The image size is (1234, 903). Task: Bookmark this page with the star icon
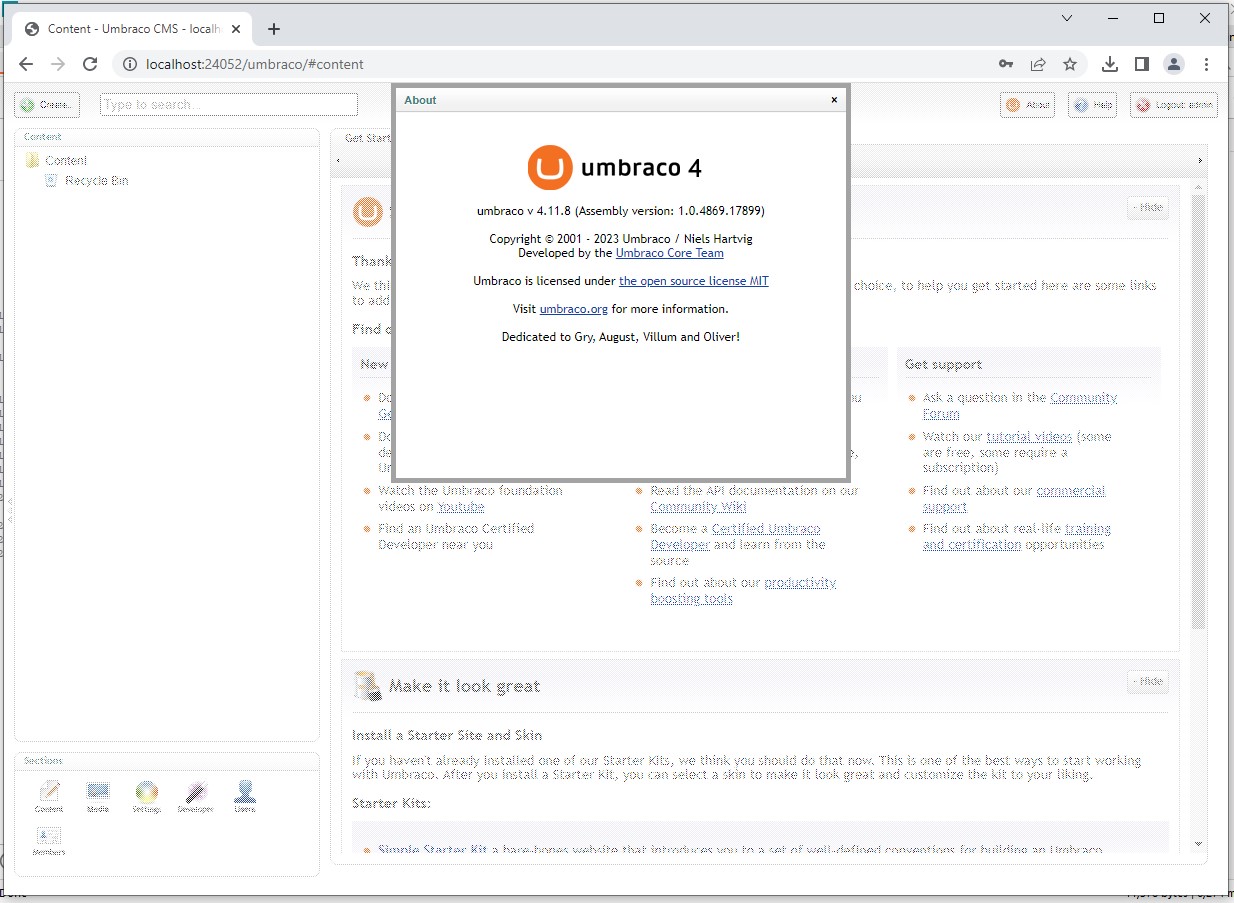(1070, 64)
